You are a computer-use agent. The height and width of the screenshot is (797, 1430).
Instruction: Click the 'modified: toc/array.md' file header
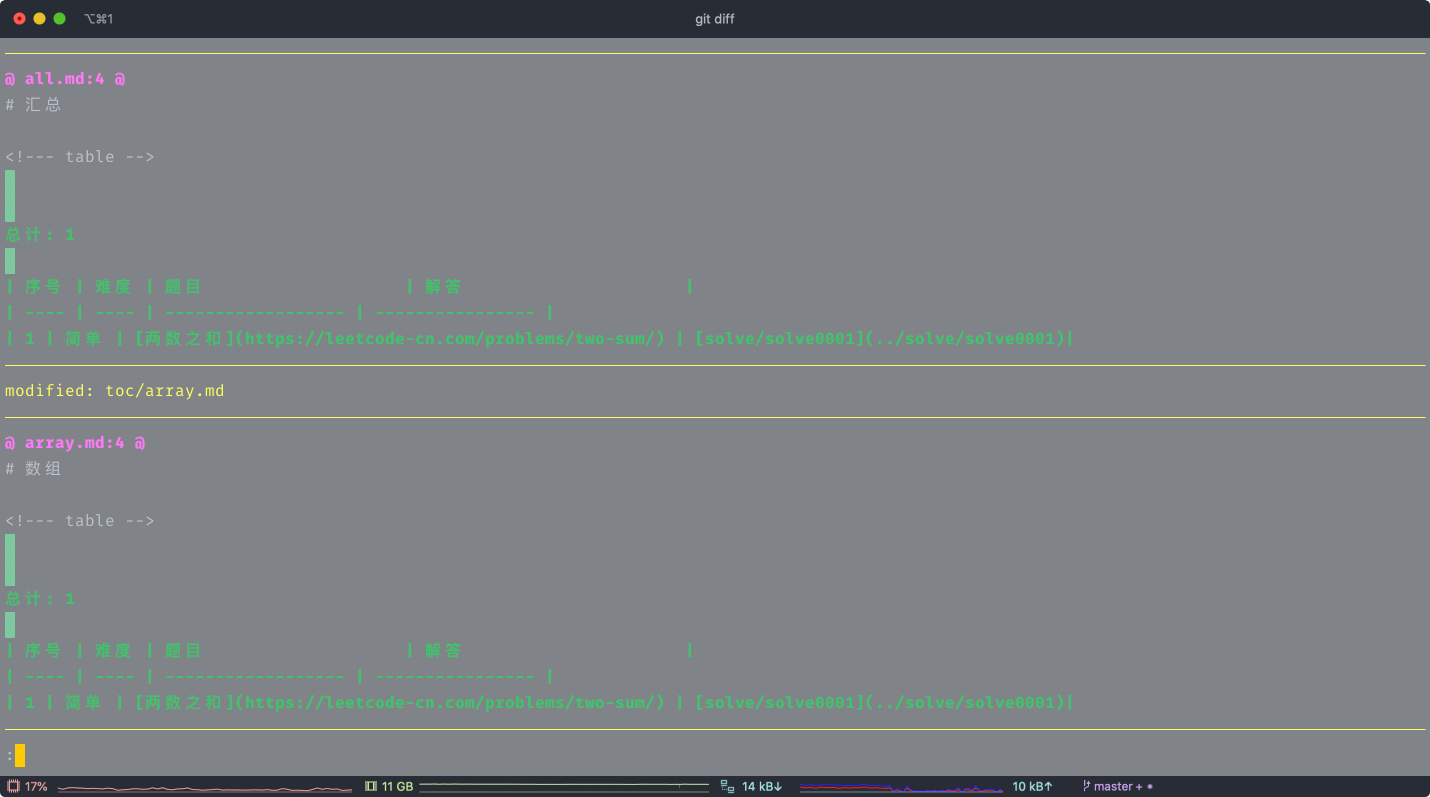click(115, 391)
